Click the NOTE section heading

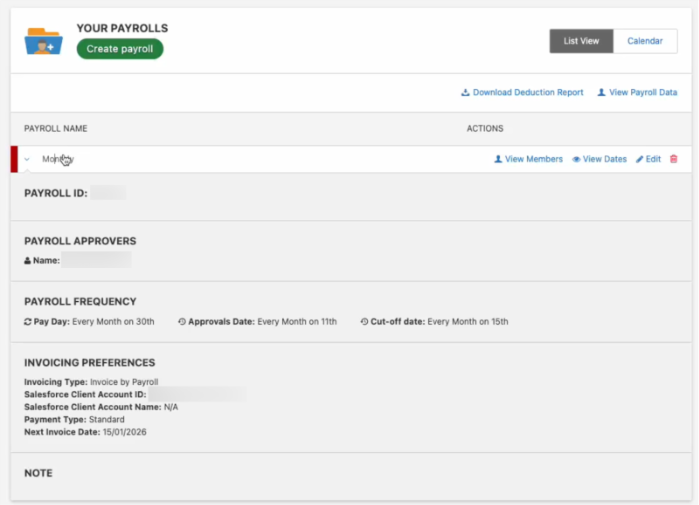38,473
